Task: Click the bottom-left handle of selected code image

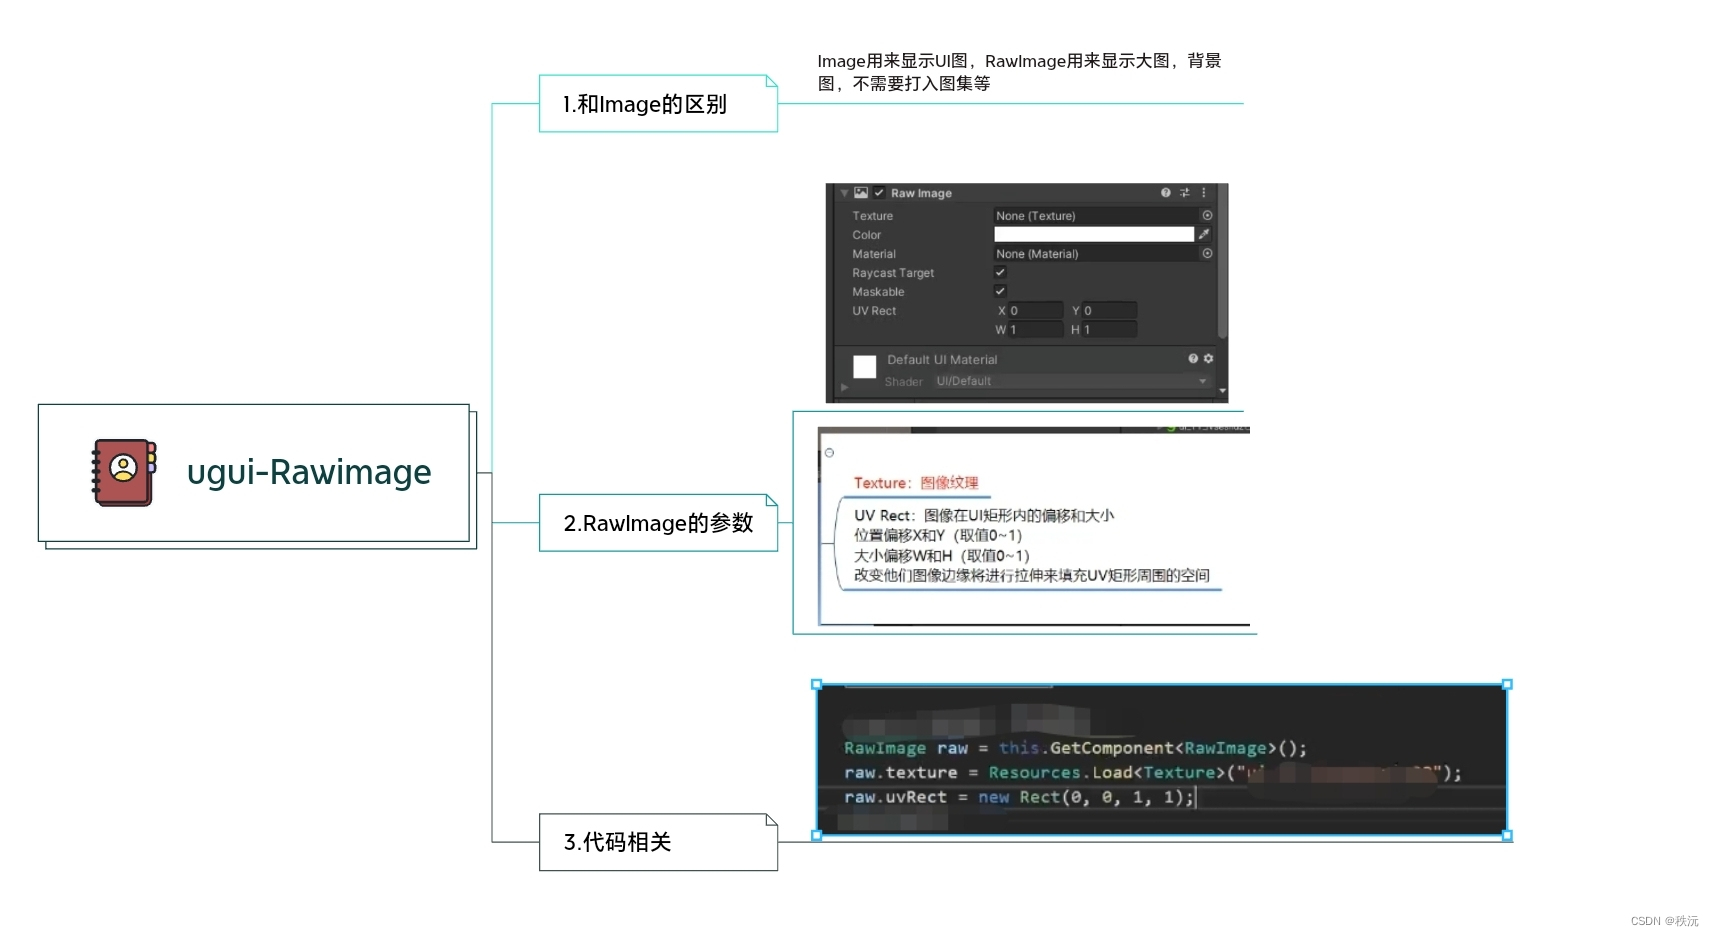Action: [817, 835]
